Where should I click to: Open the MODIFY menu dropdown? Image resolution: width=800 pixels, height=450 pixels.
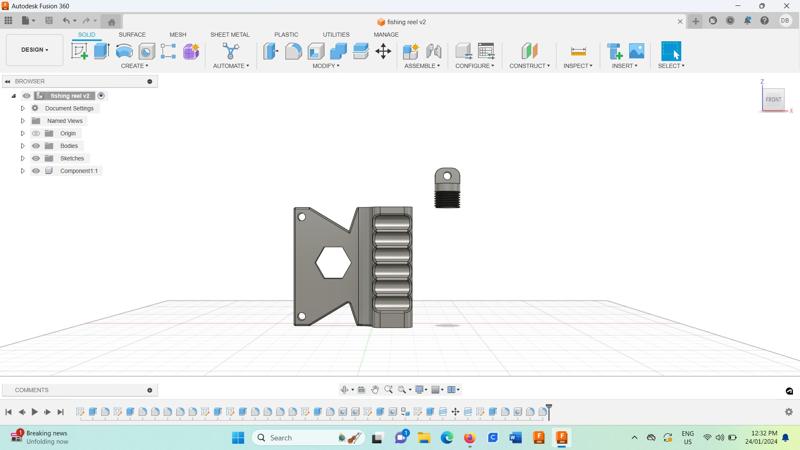tap(326, 66)
